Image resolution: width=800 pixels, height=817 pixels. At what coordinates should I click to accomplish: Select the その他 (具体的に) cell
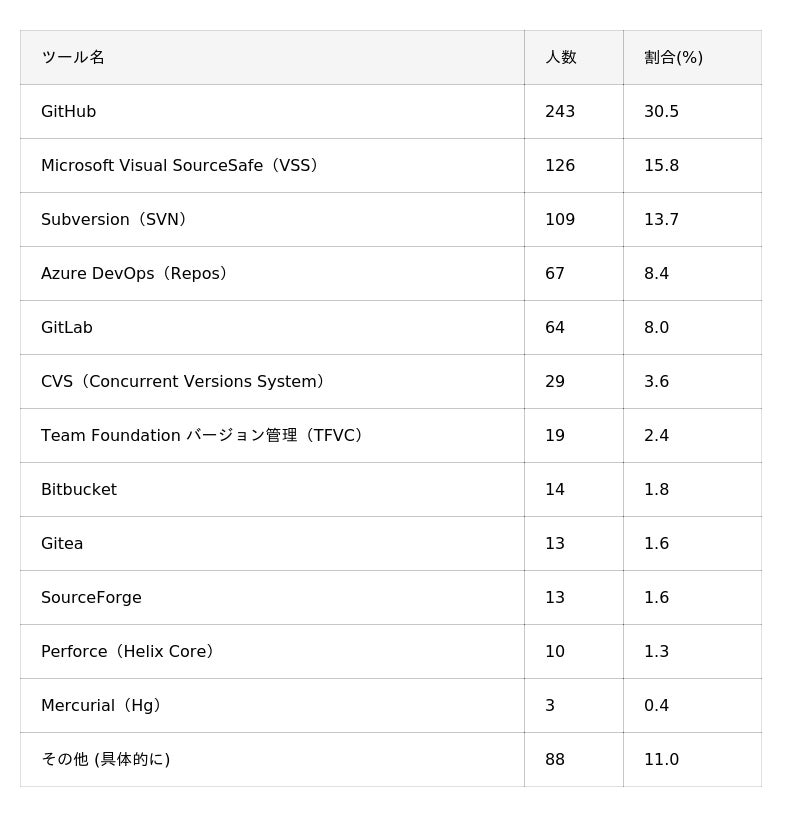point(272,760)
